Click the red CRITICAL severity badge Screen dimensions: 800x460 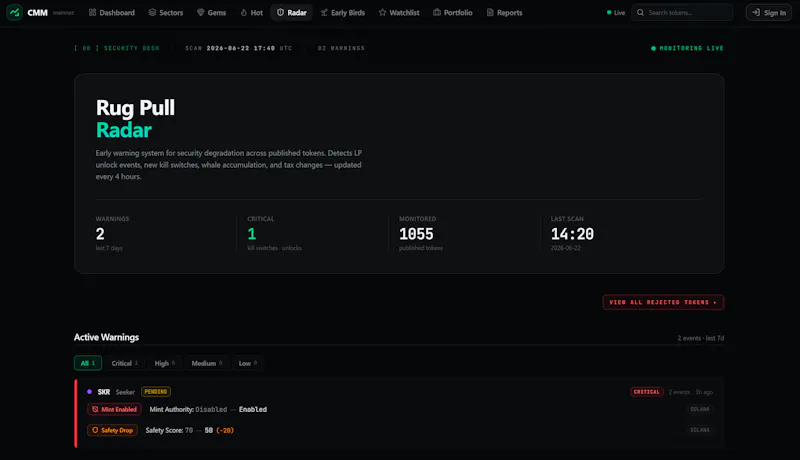click(x=646, y=392)
